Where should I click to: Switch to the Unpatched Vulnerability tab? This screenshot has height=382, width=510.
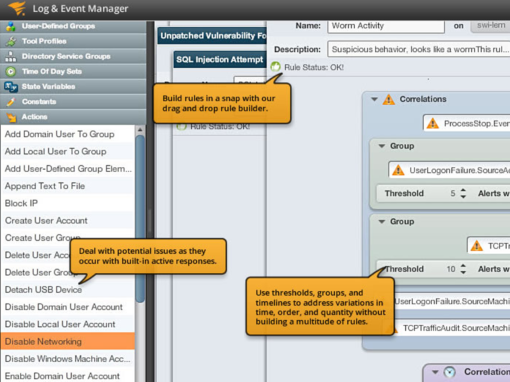[x=212, y=36]
